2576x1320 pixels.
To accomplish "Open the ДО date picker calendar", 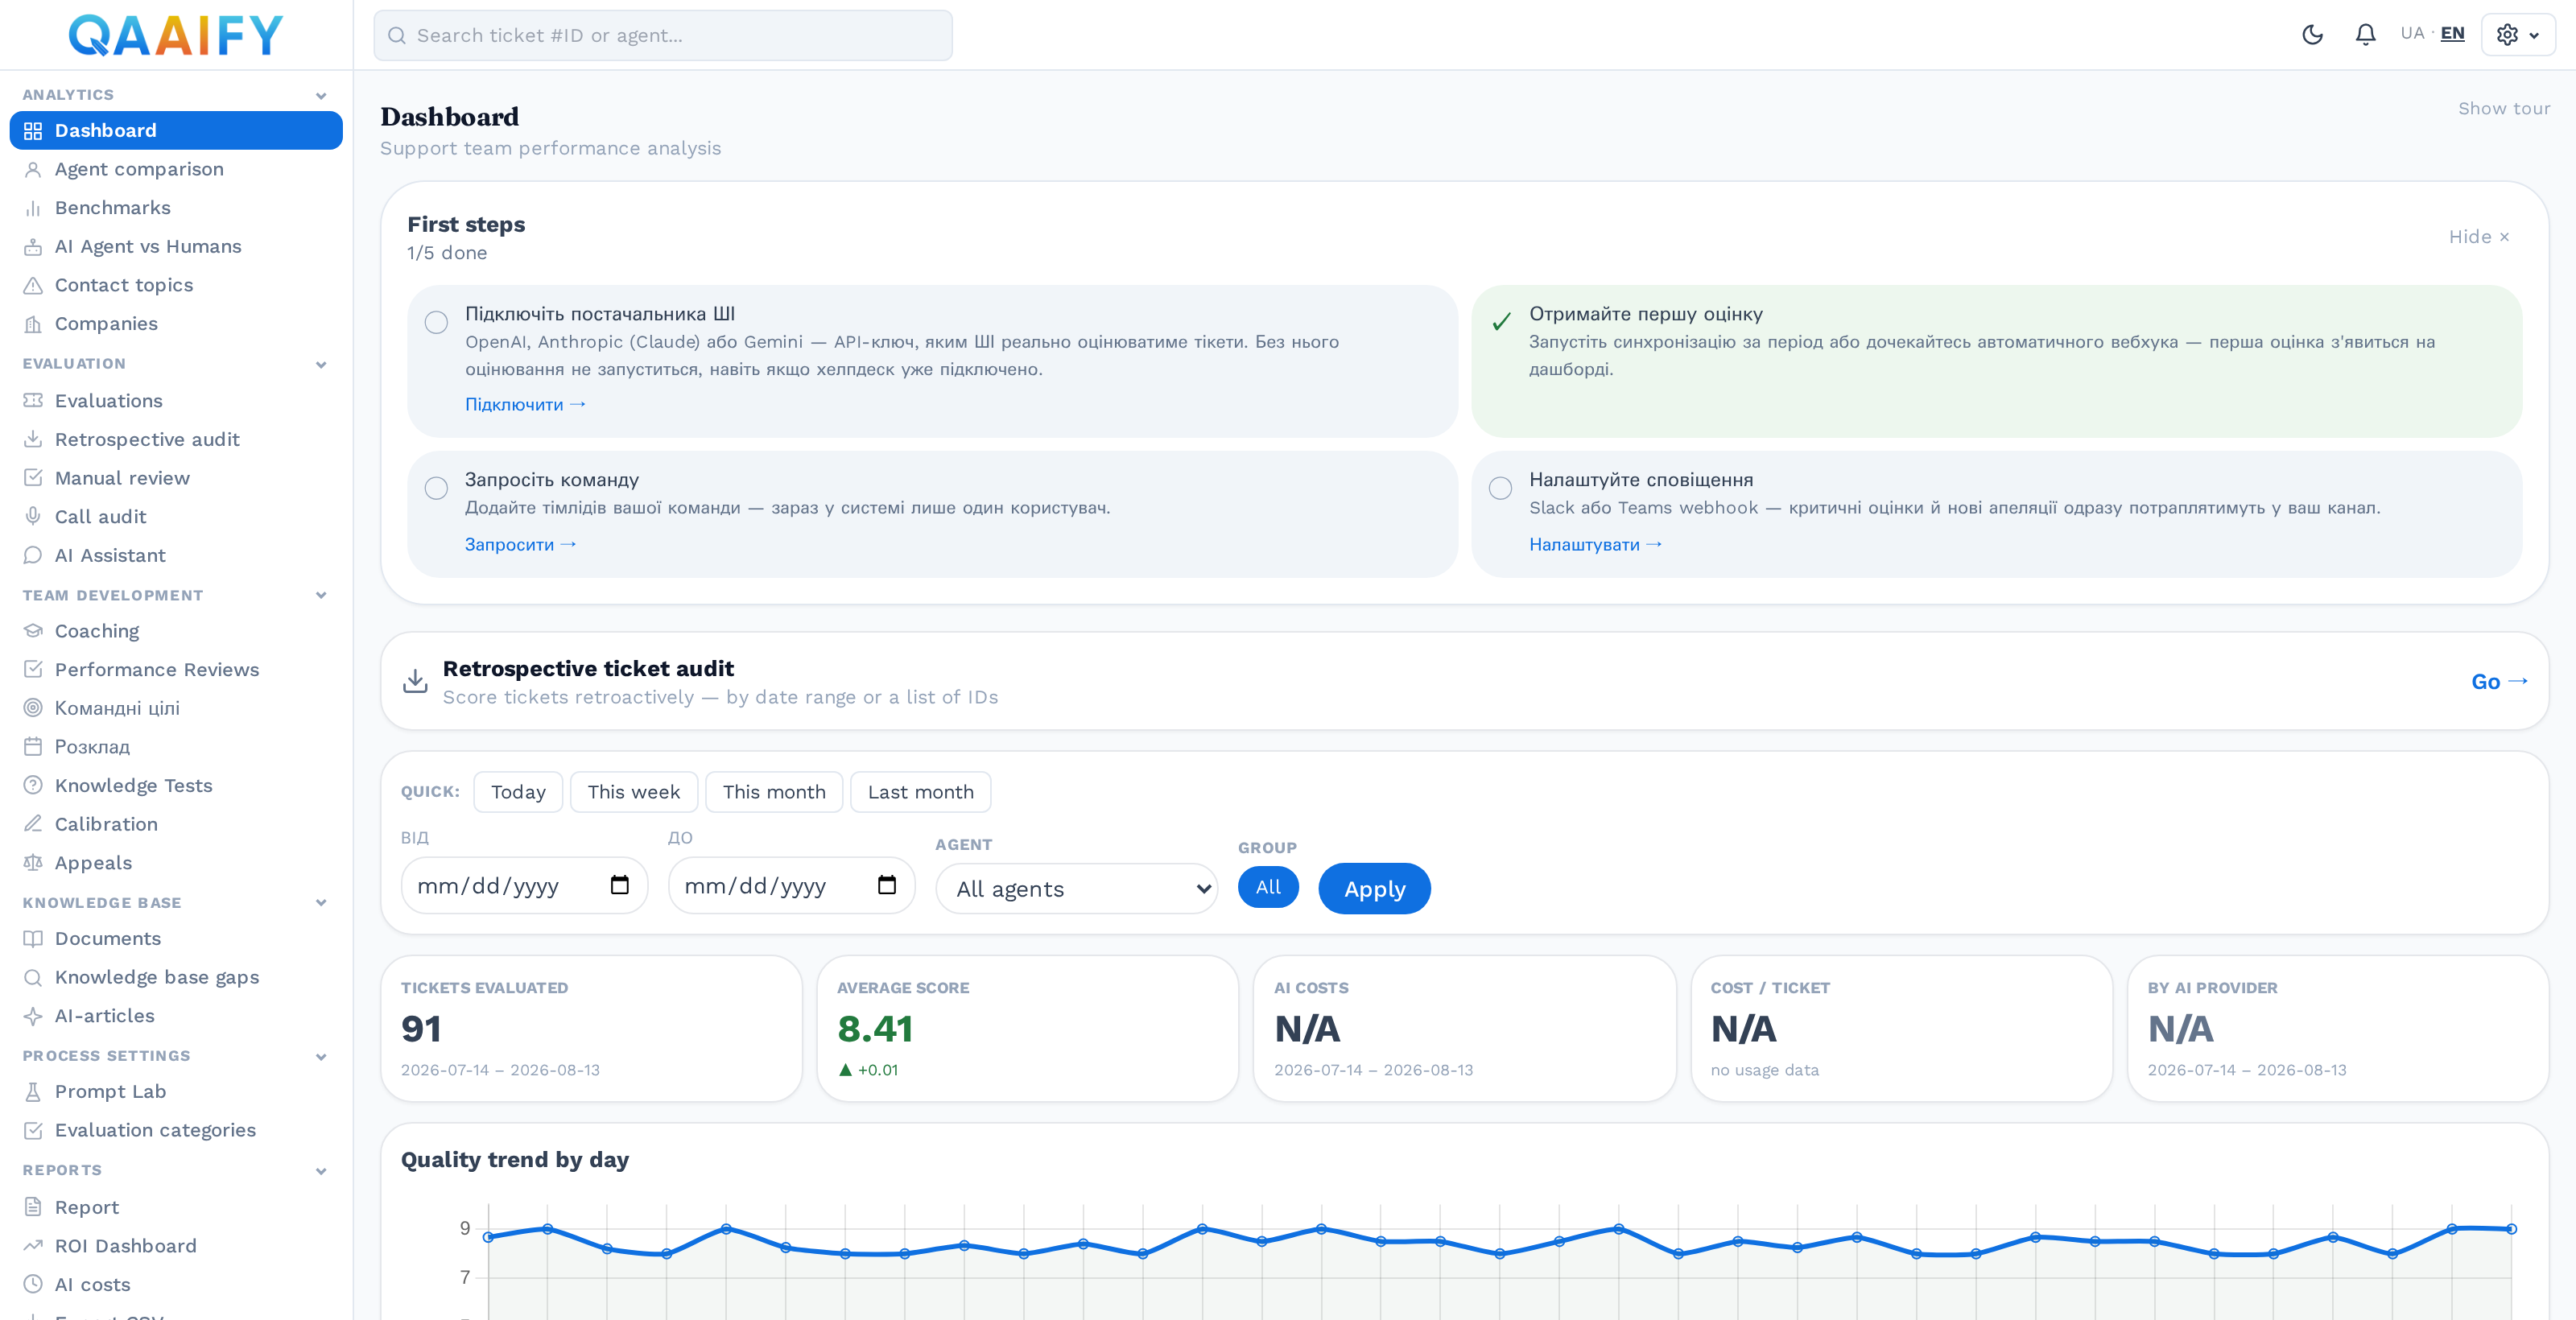I will [x=886, y=885].
